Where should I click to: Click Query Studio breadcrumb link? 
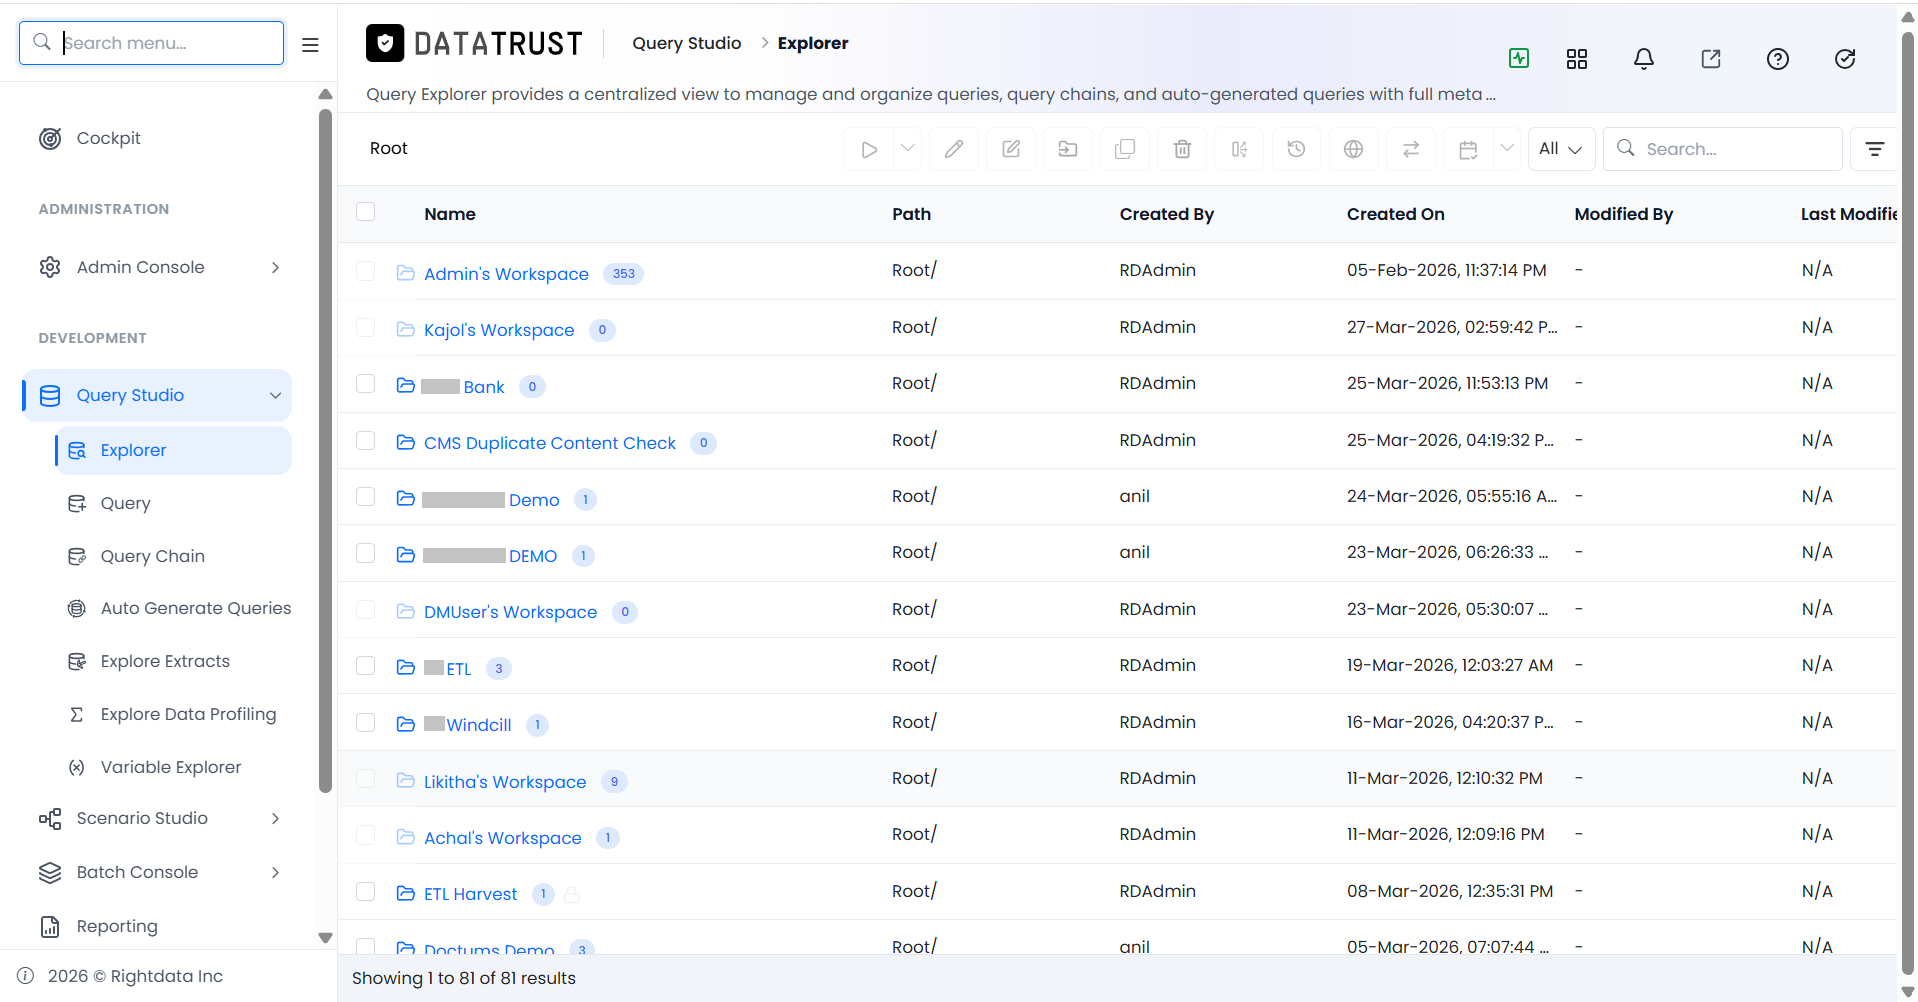687,43
